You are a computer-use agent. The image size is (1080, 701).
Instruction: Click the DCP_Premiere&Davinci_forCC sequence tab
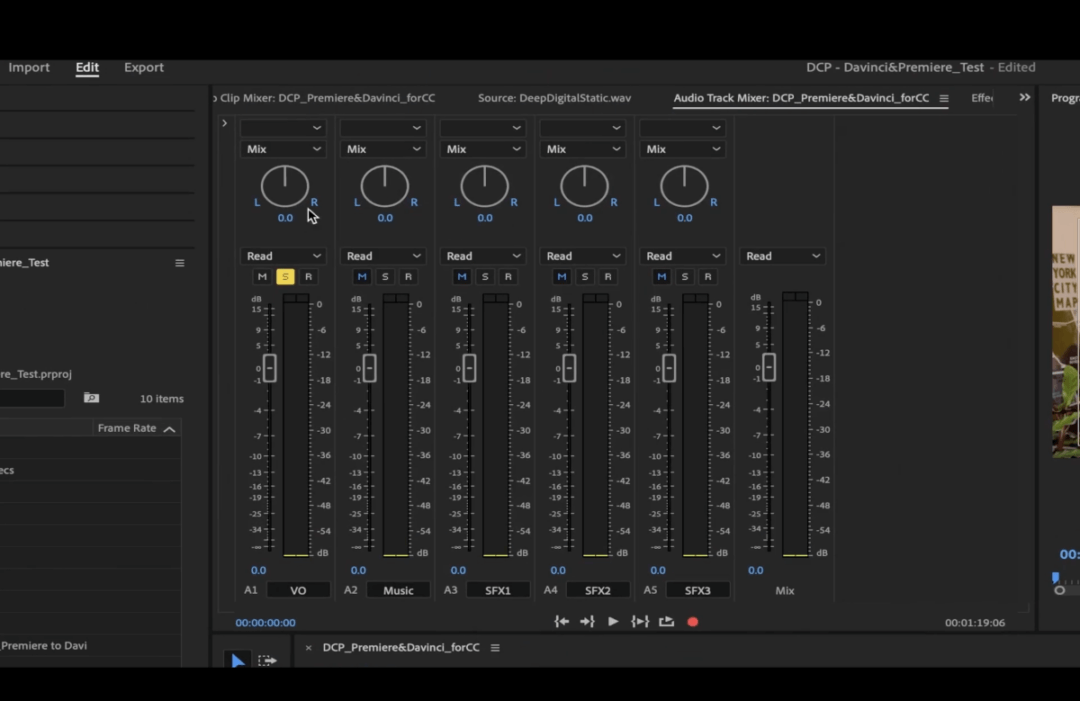tap(400, 647)
